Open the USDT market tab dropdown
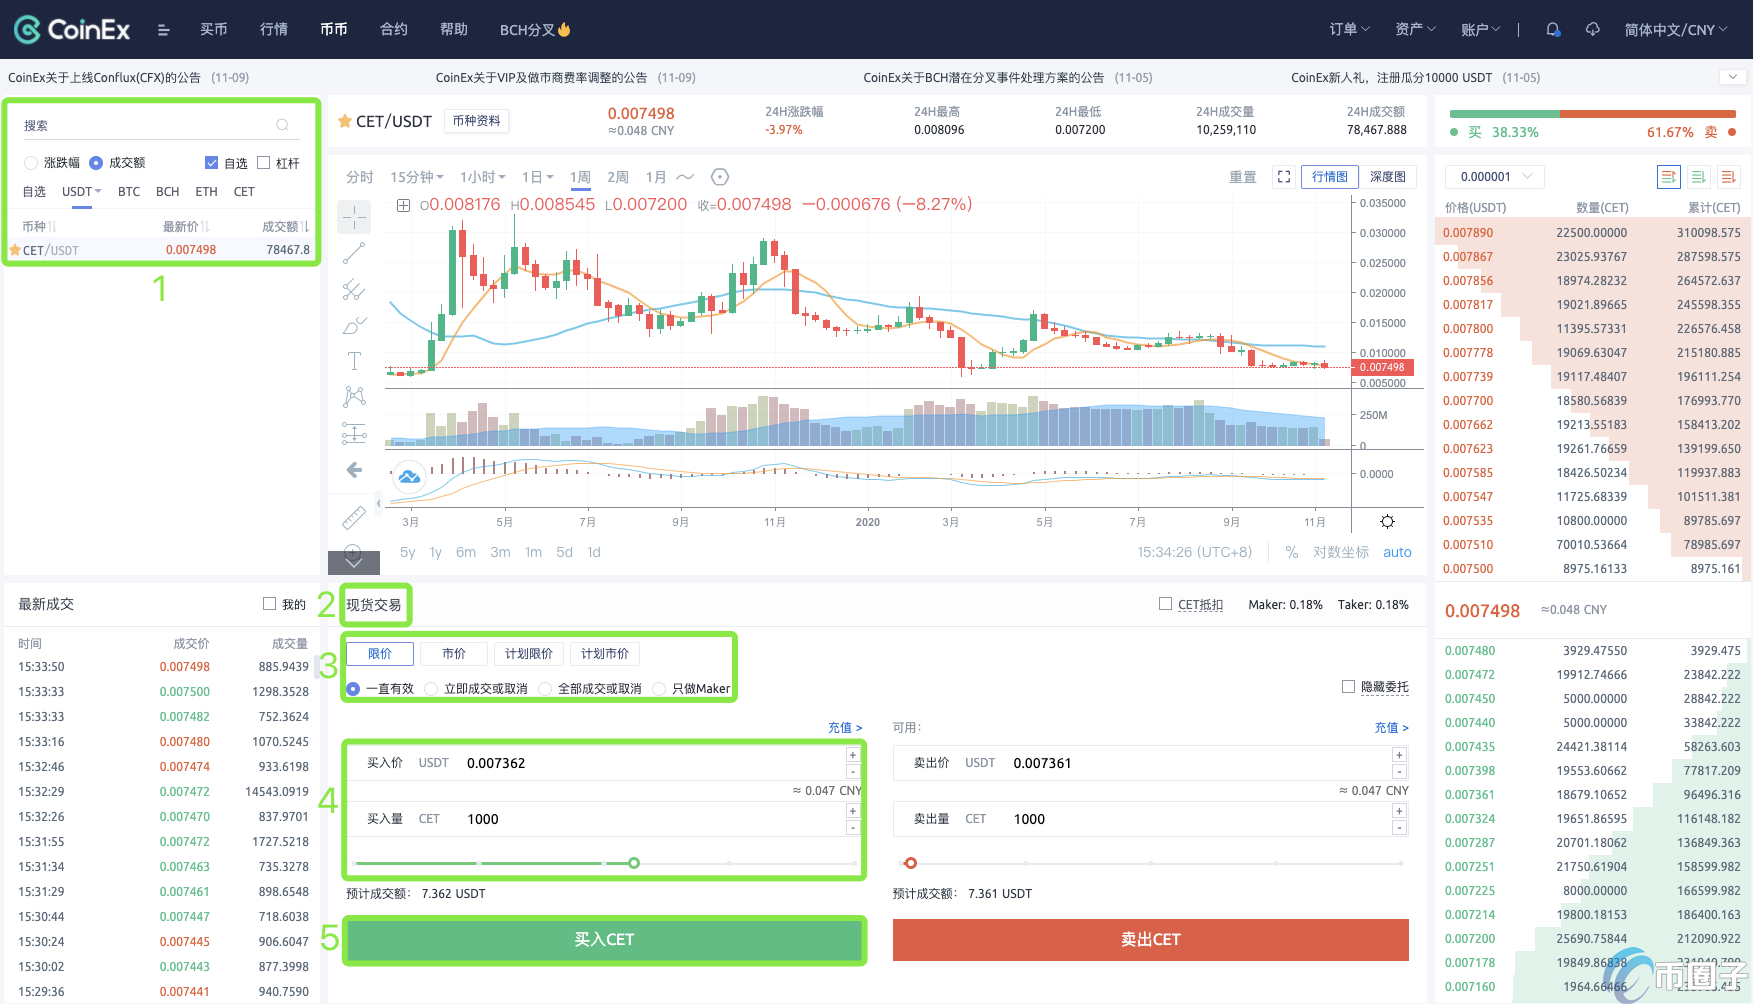1753x1004 pixels. point(82,192)
